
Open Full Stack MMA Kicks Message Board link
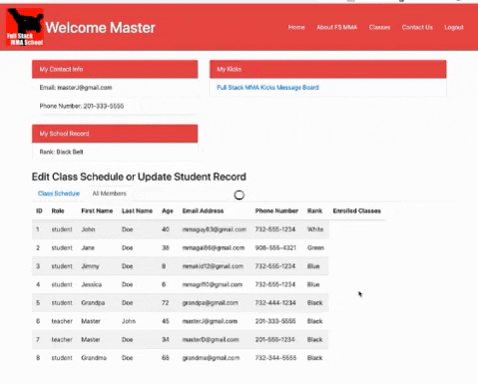[x=268, y=87]
